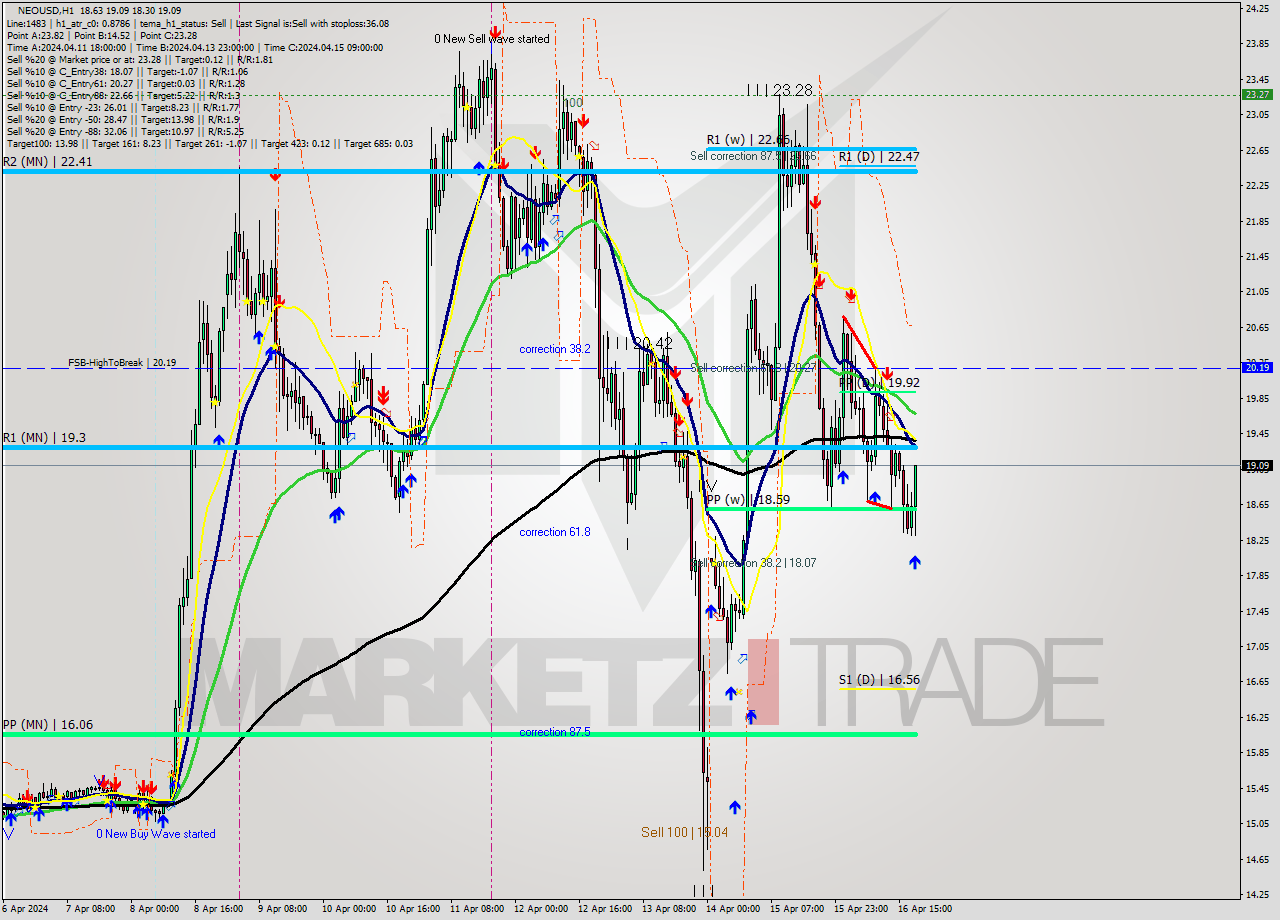
Task: Click the 'R2 (MN) | 22.41' level label
Action: [x=48, y=162]
